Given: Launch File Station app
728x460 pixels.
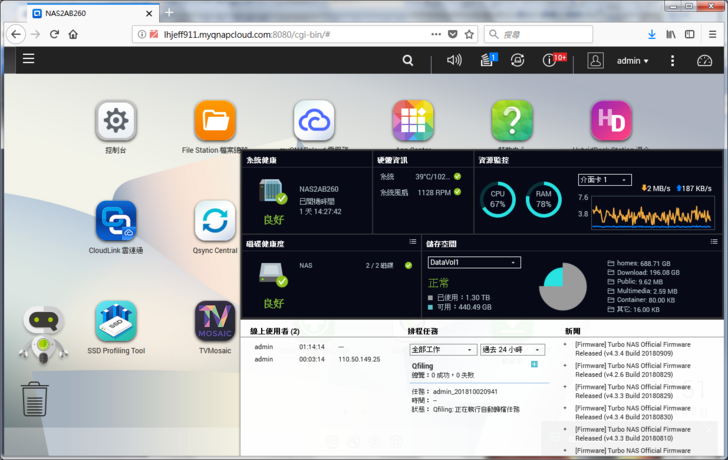Looking at the screenshot, I should tap(215, 121).
